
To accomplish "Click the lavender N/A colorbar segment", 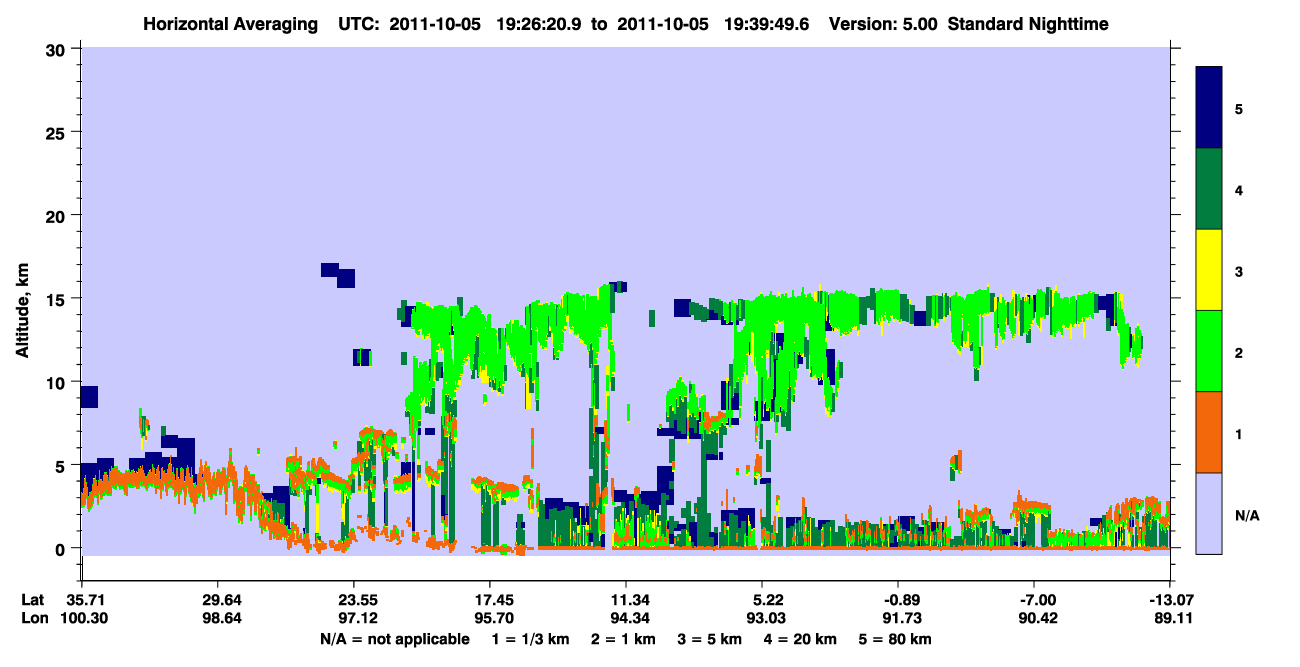I will (x=1209, y=512).
